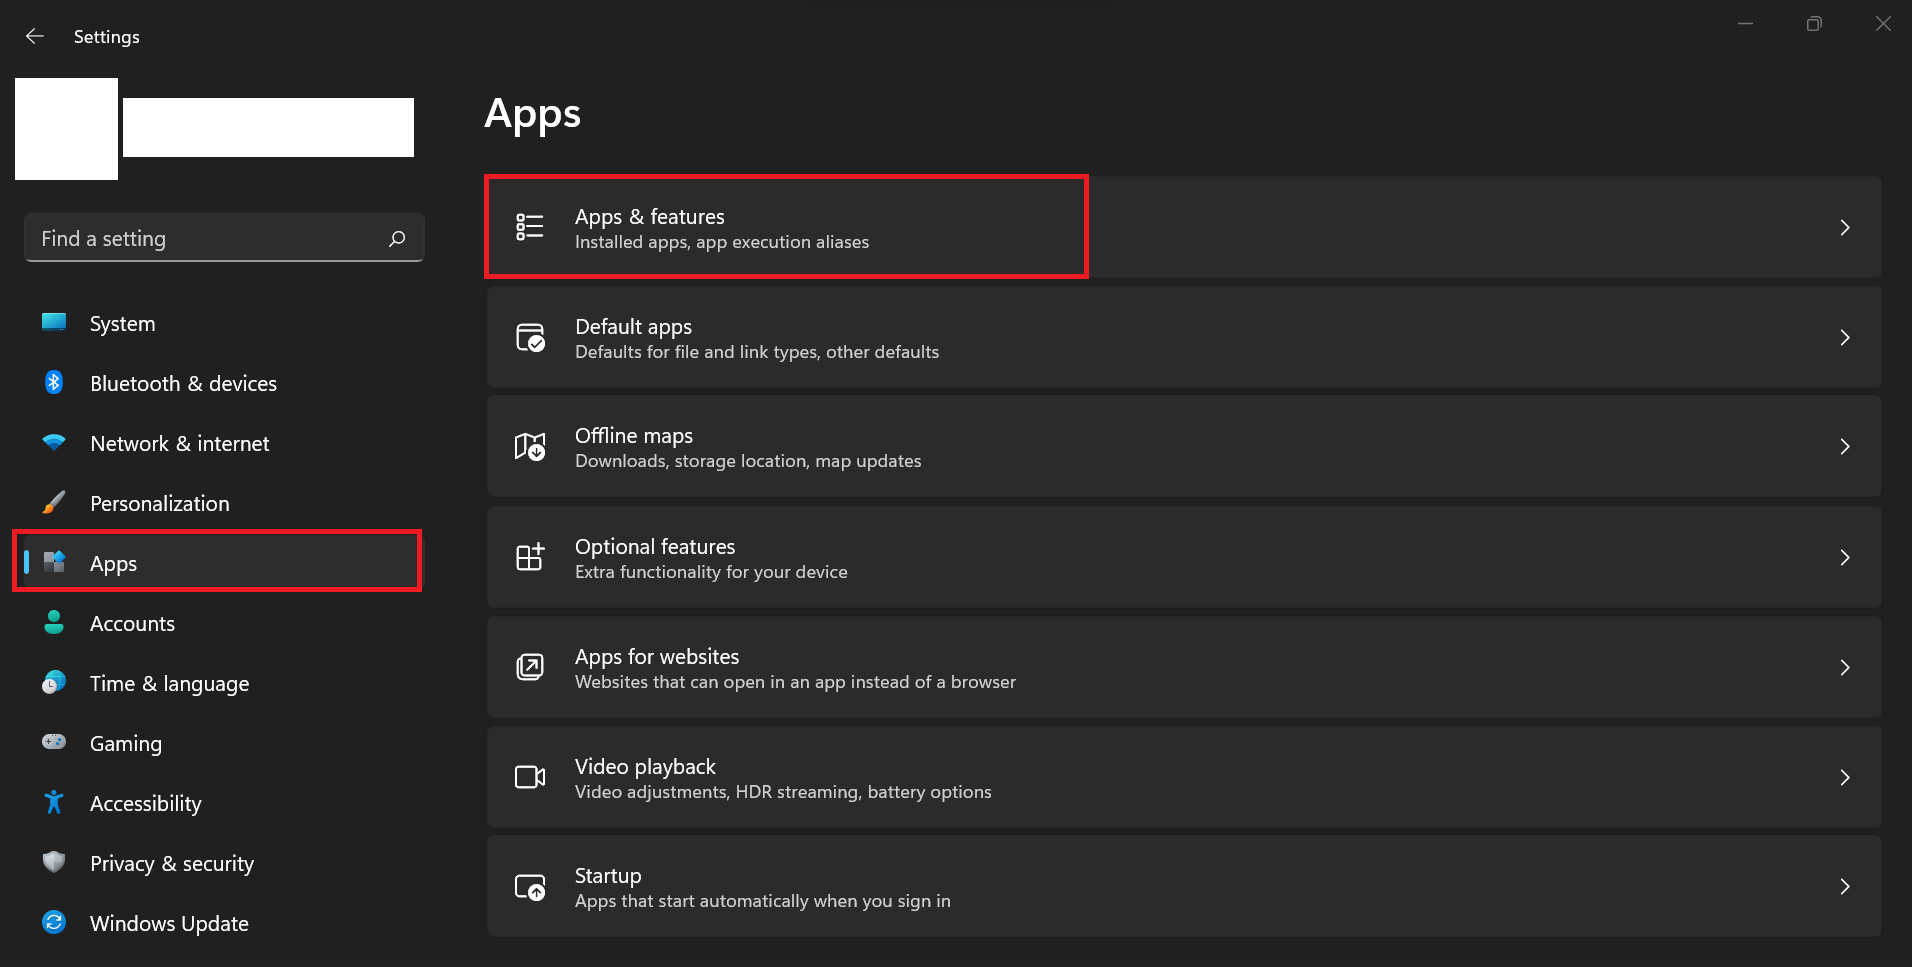Click 'Extra functionality for your device' text

point(711,572)
